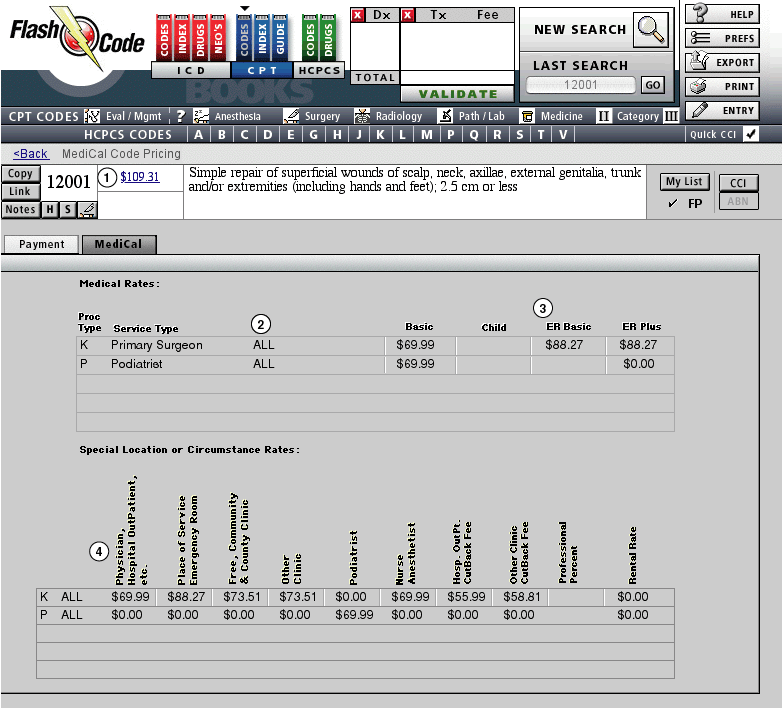Switch to the HCPCS books tab
This screenshot has width=782, height=708.
point(319,70)
